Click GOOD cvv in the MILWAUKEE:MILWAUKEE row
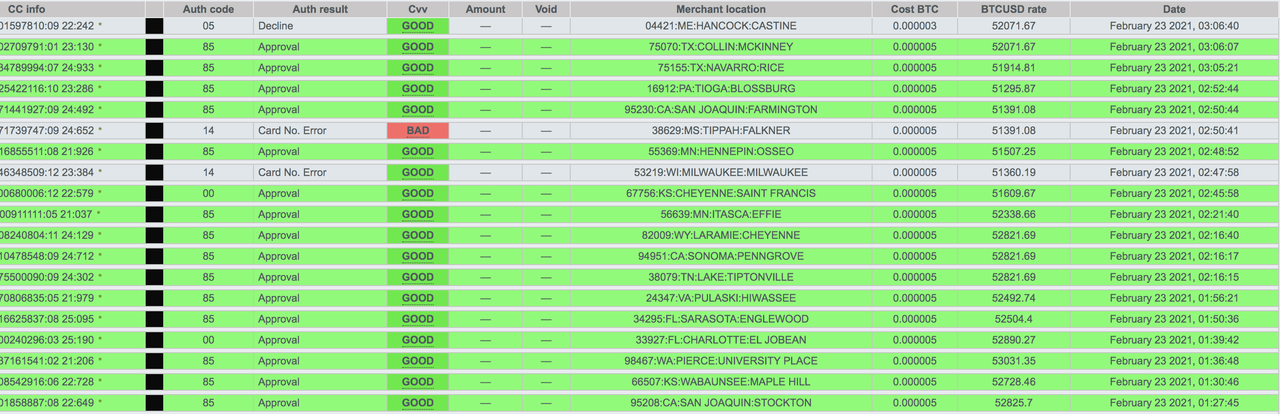 tap(418, 173)
